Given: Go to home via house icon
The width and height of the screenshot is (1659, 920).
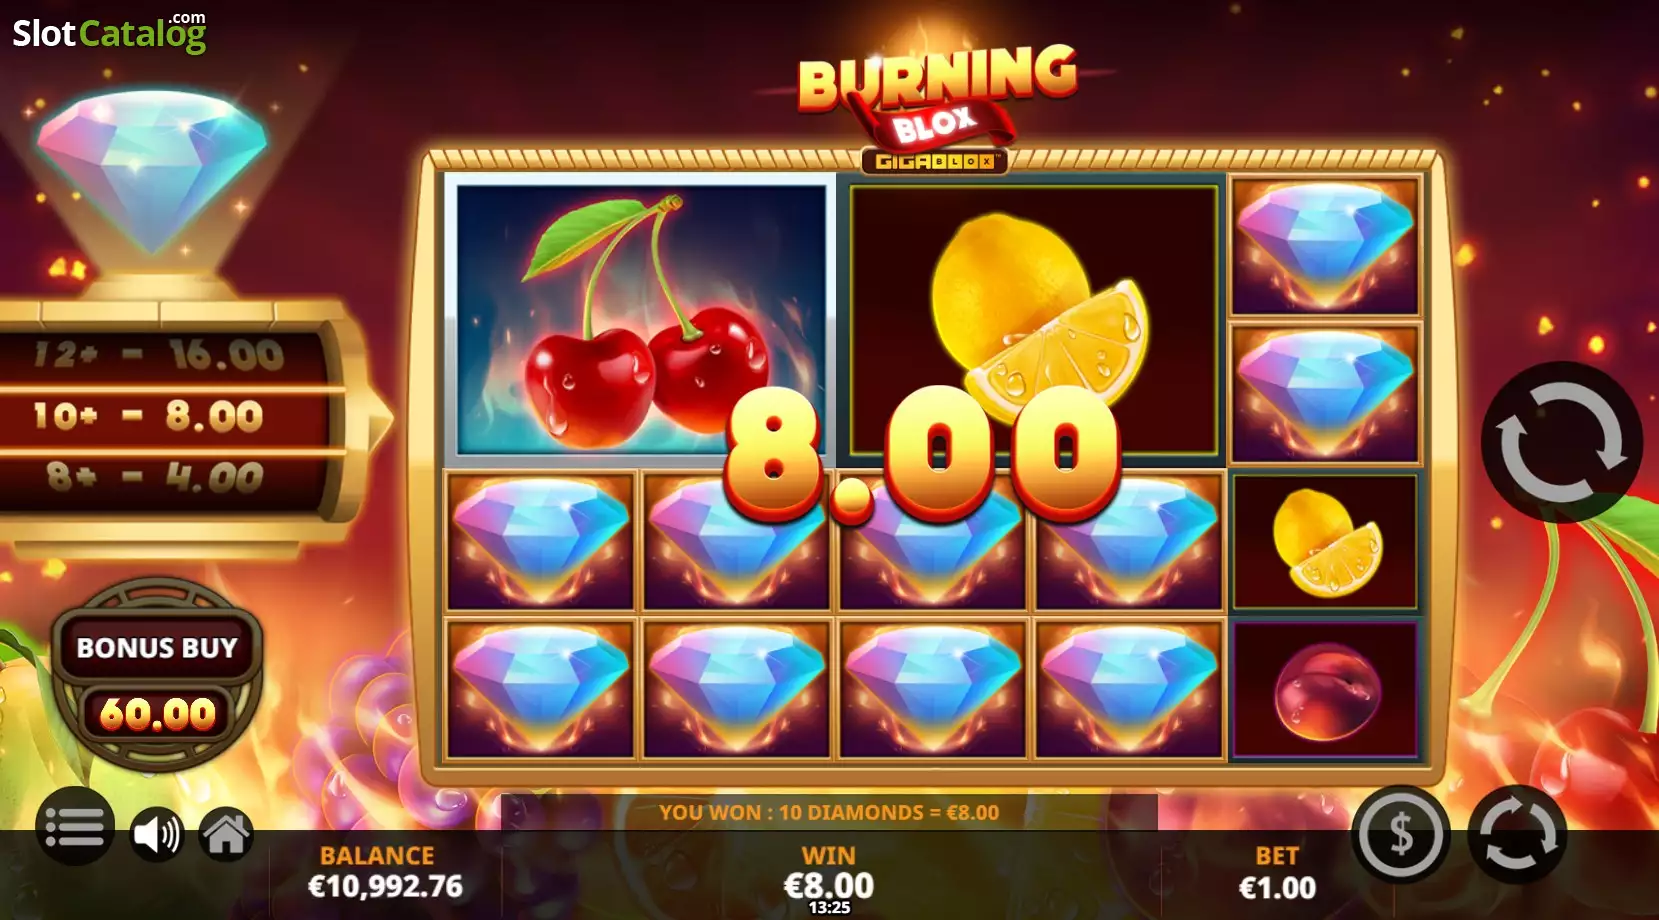Looking at the screenshot, I should tap(227, 834).
